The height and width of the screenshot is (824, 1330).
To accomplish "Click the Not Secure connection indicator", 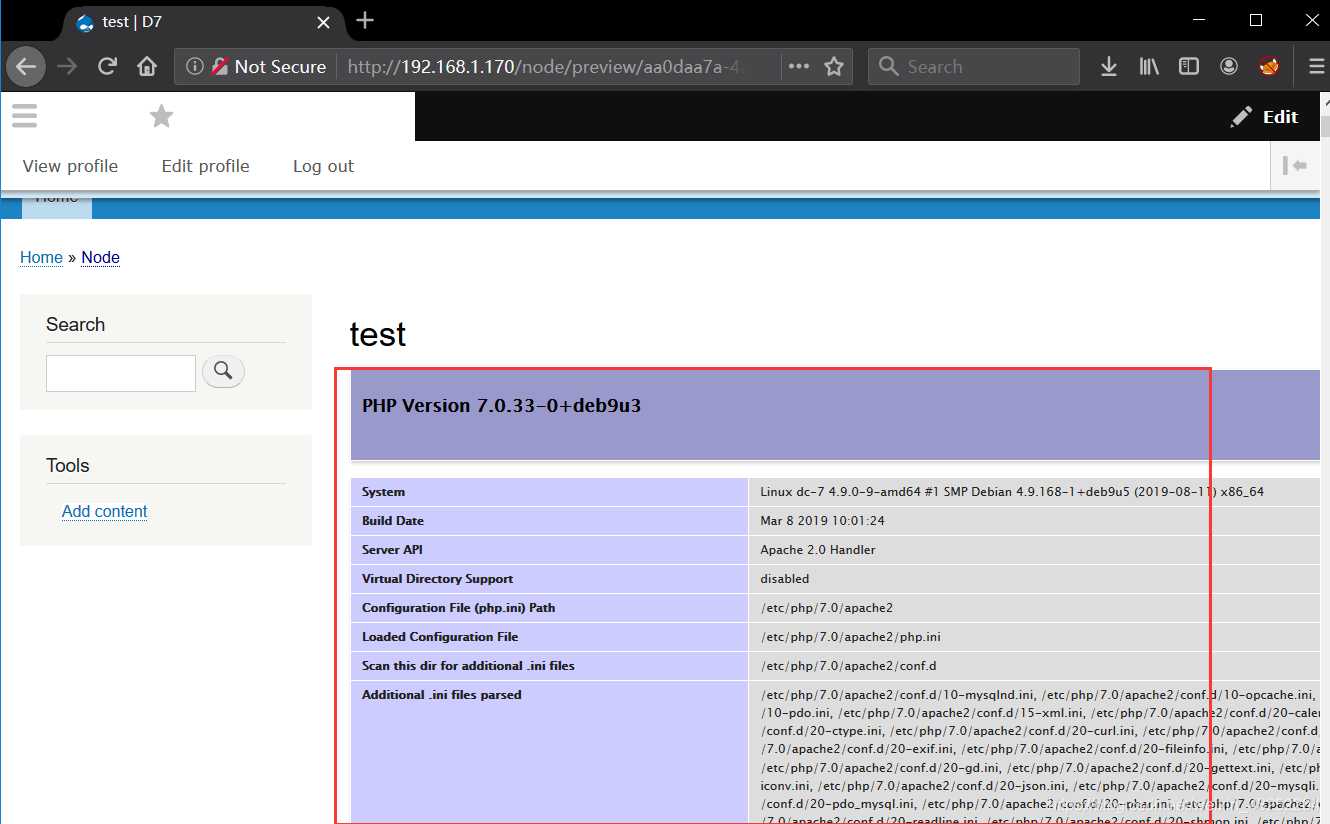I will 269,67.
